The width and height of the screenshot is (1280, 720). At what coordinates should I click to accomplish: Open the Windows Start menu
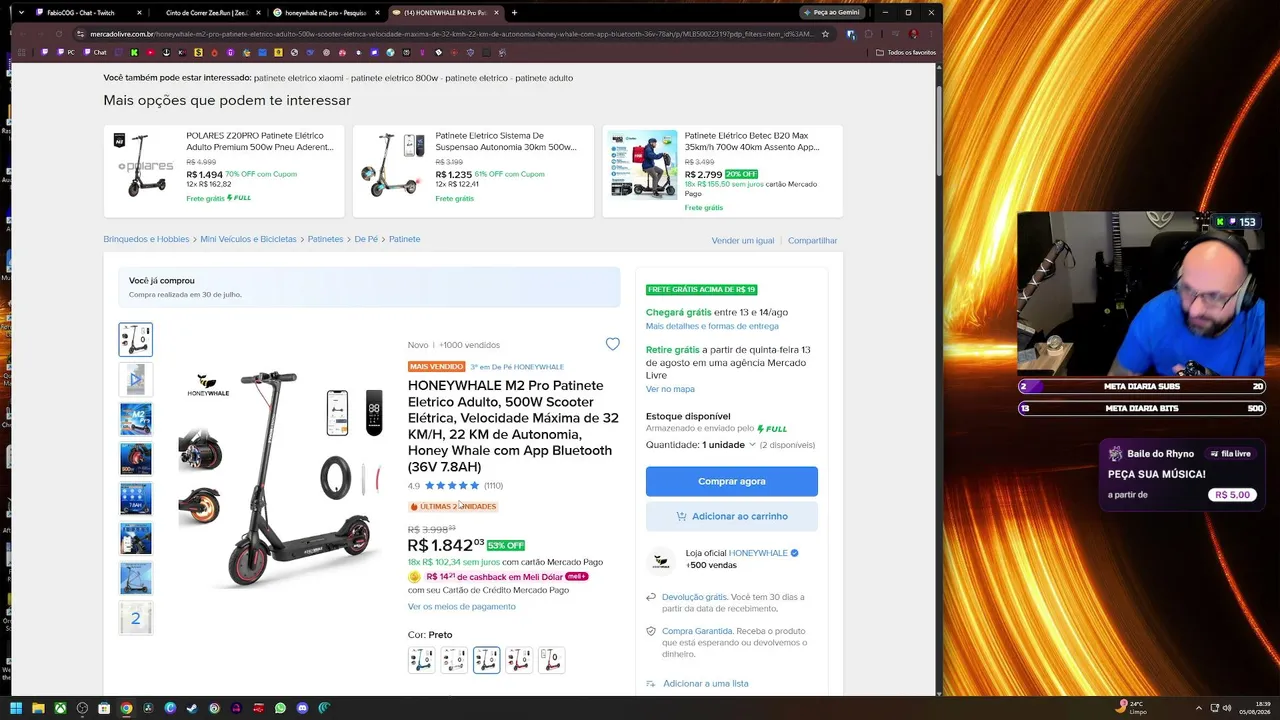(x=16, y=708)
